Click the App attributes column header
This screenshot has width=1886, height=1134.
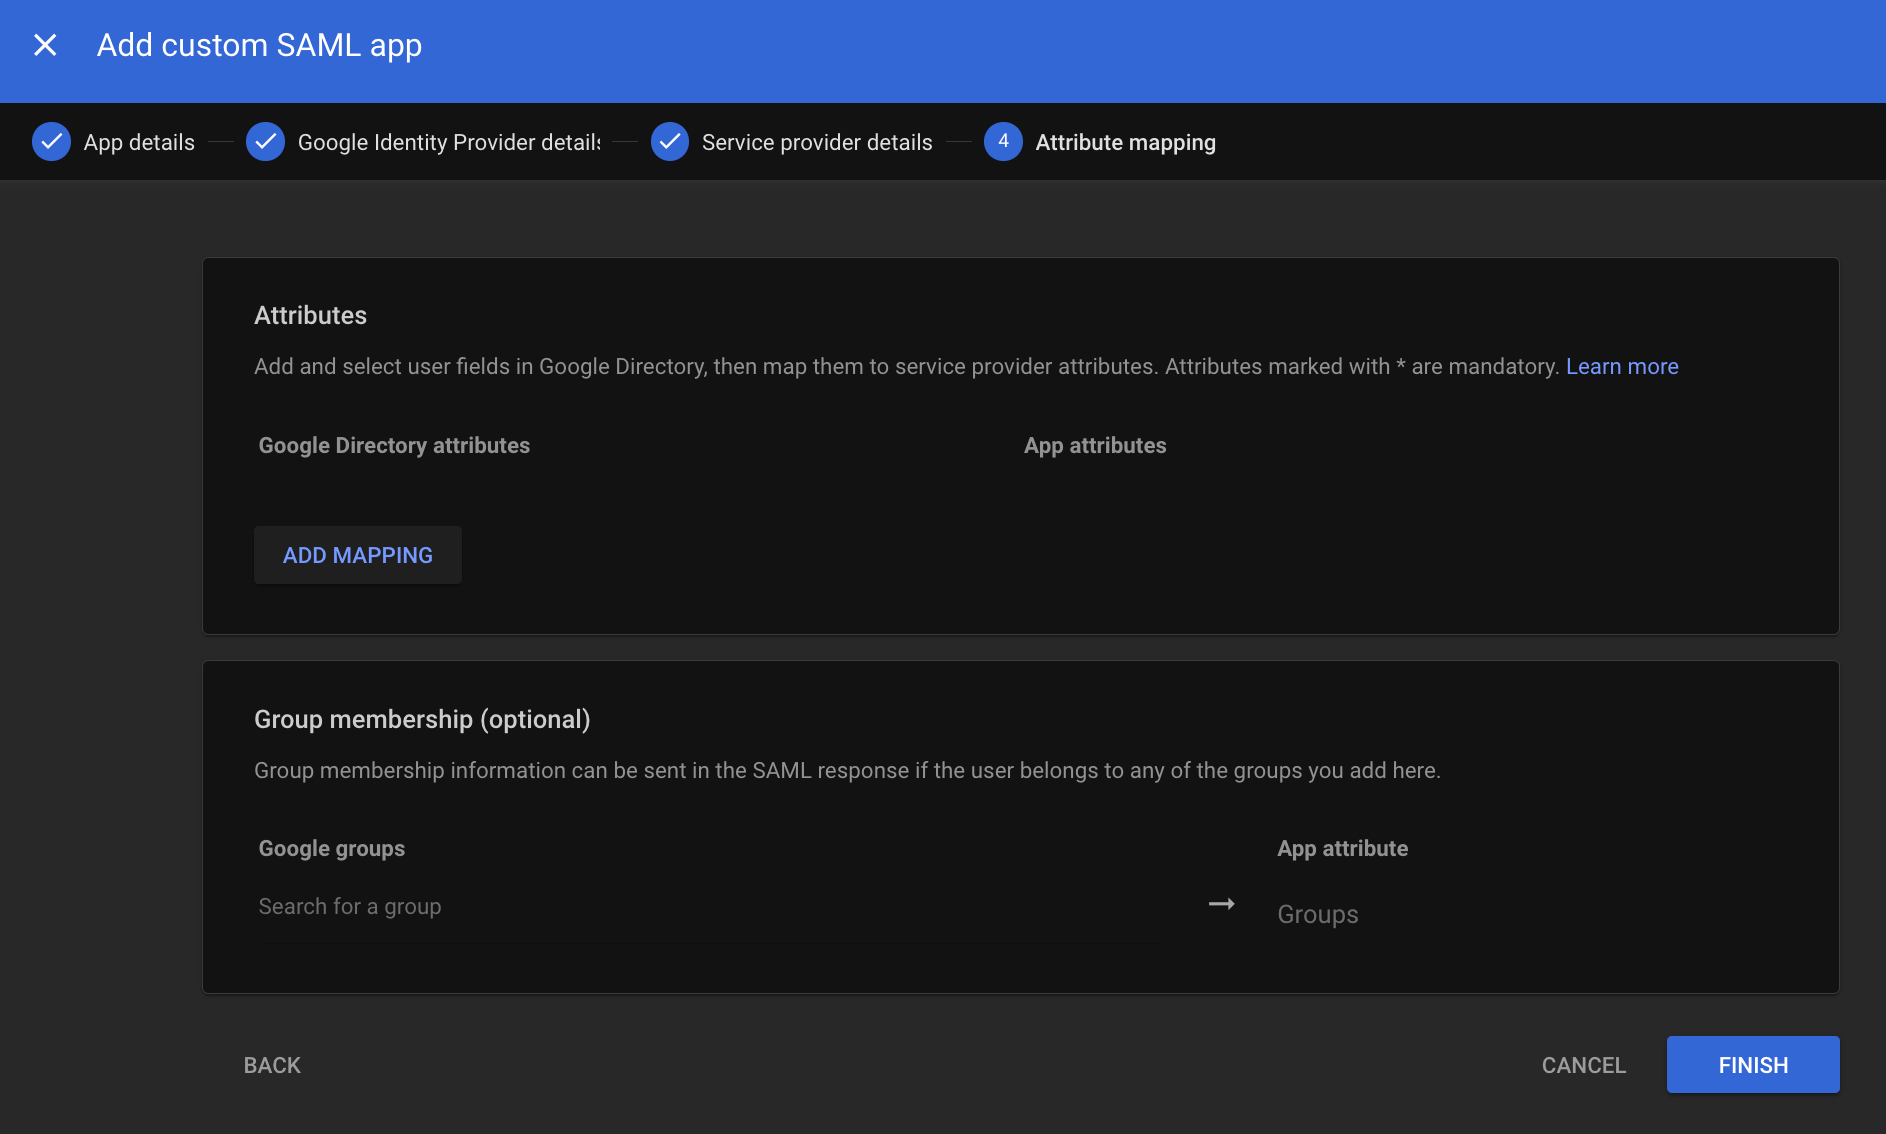(x=1095, y=445)
